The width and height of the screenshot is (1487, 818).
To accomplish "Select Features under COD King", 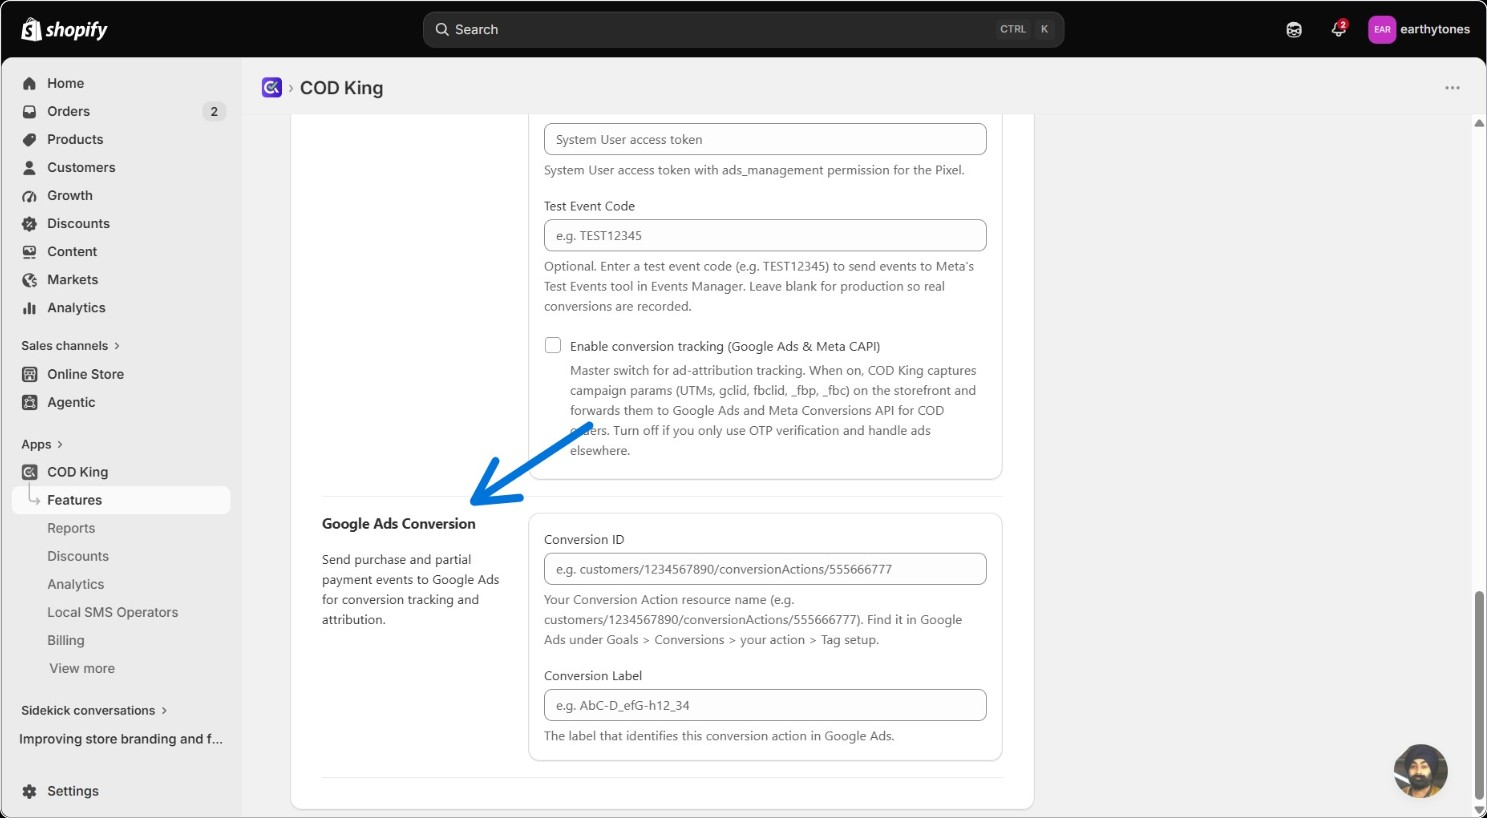I will point(121,500).
